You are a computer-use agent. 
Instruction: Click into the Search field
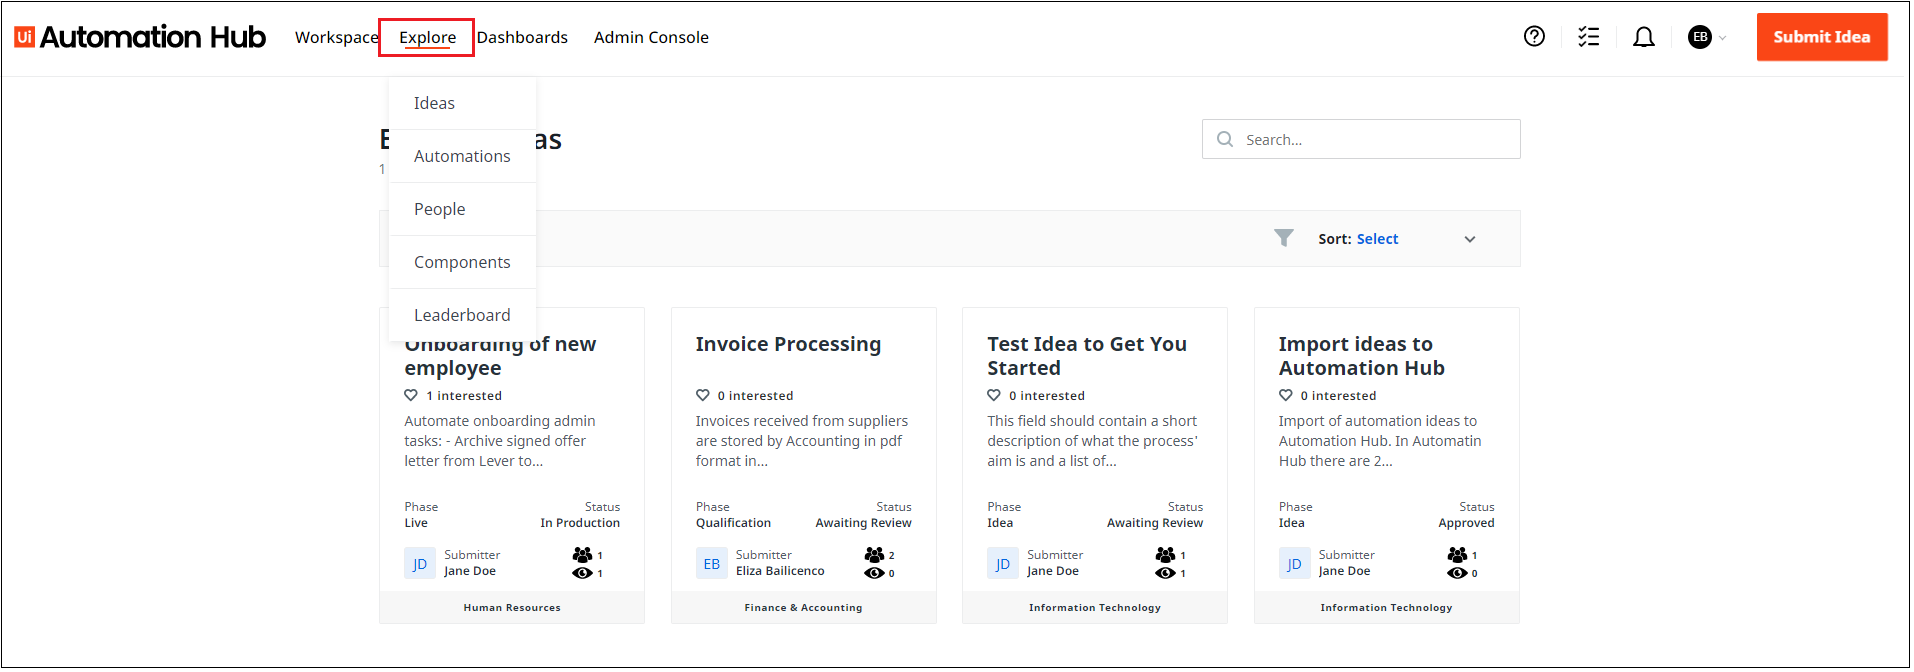click(x=1361, y=140)
